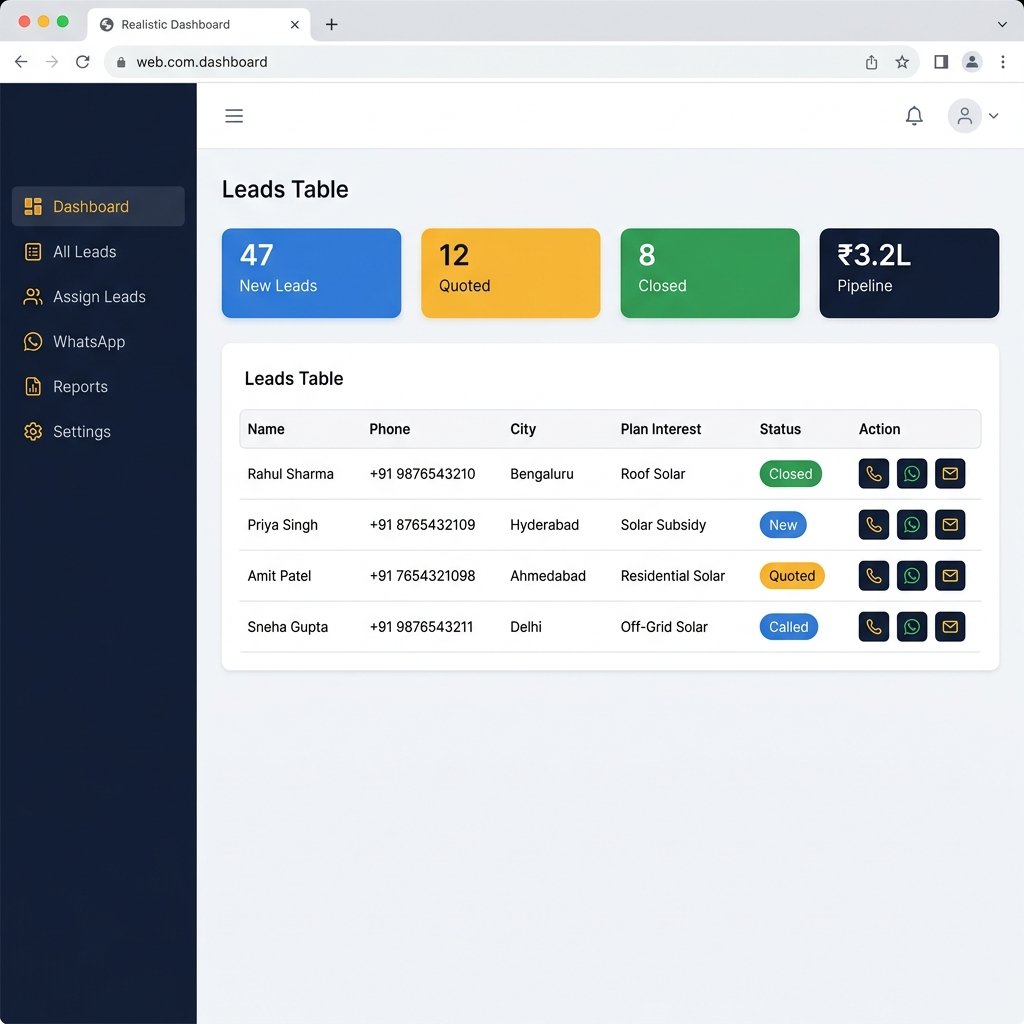
Task: Click the phone call icon for Priya Singh
Action: pos(873,525)
